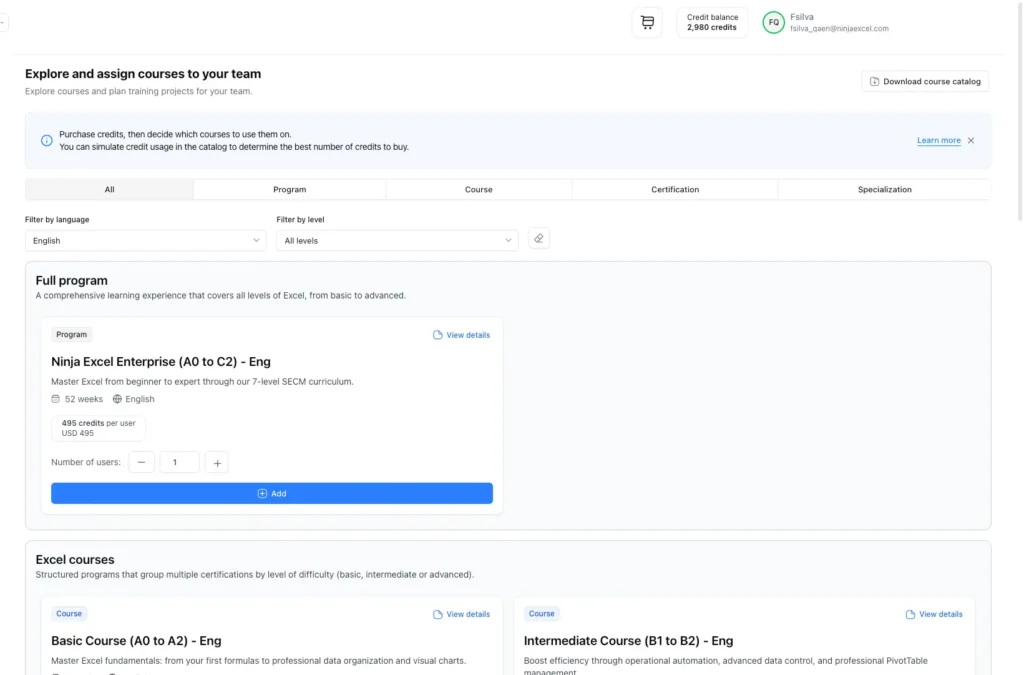Clear filters using the eraser icon

[x=538, y=238]
